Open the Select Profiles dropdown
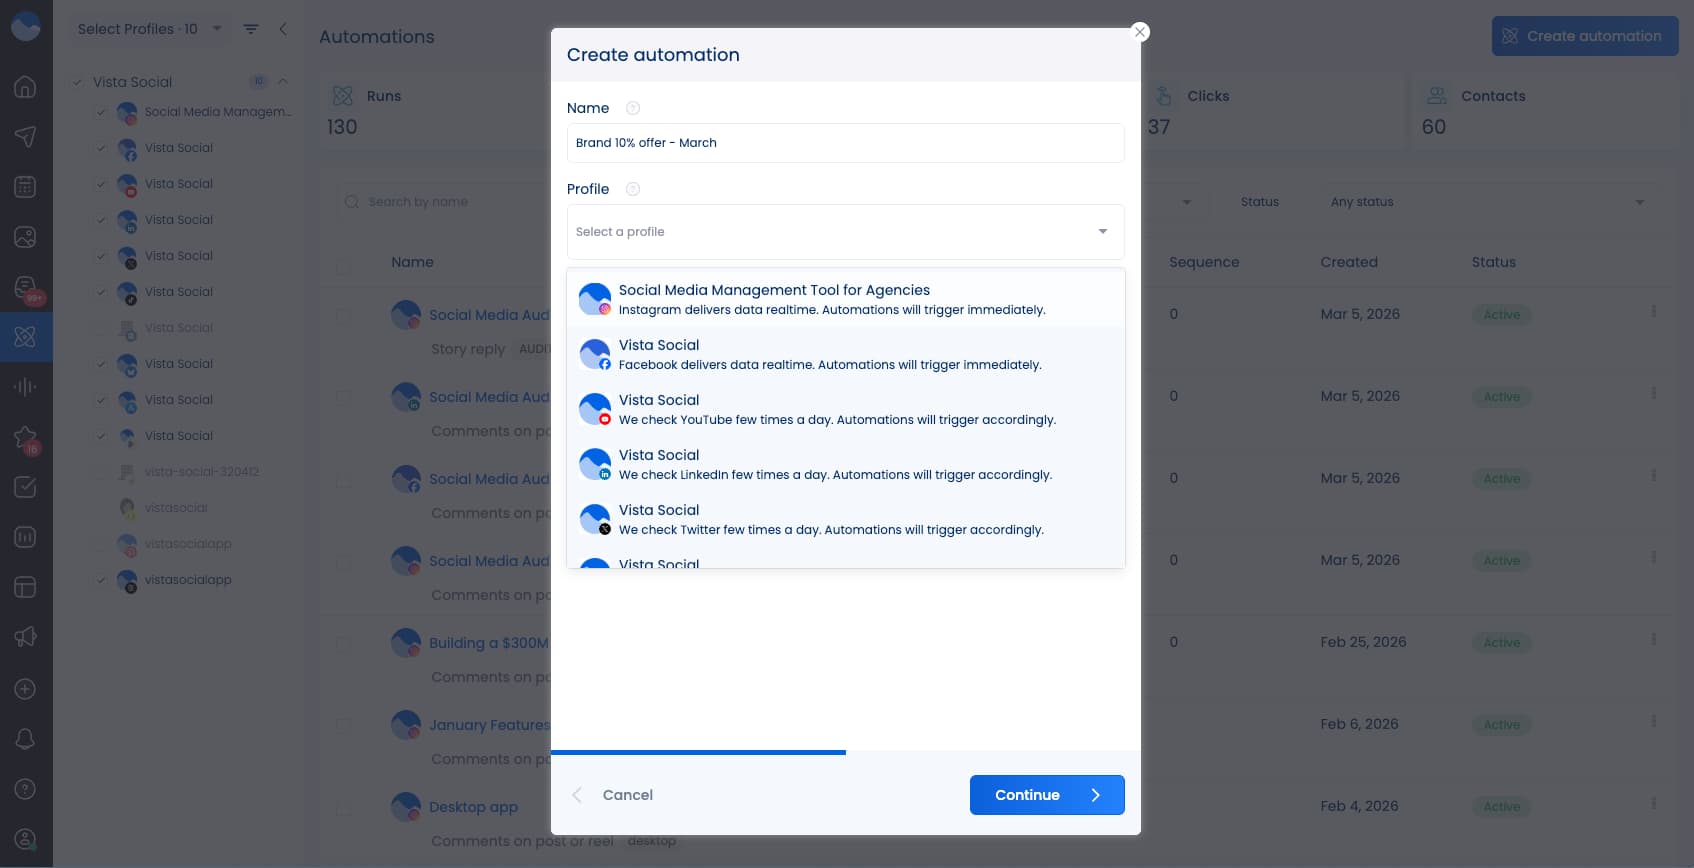 [150, 29]
